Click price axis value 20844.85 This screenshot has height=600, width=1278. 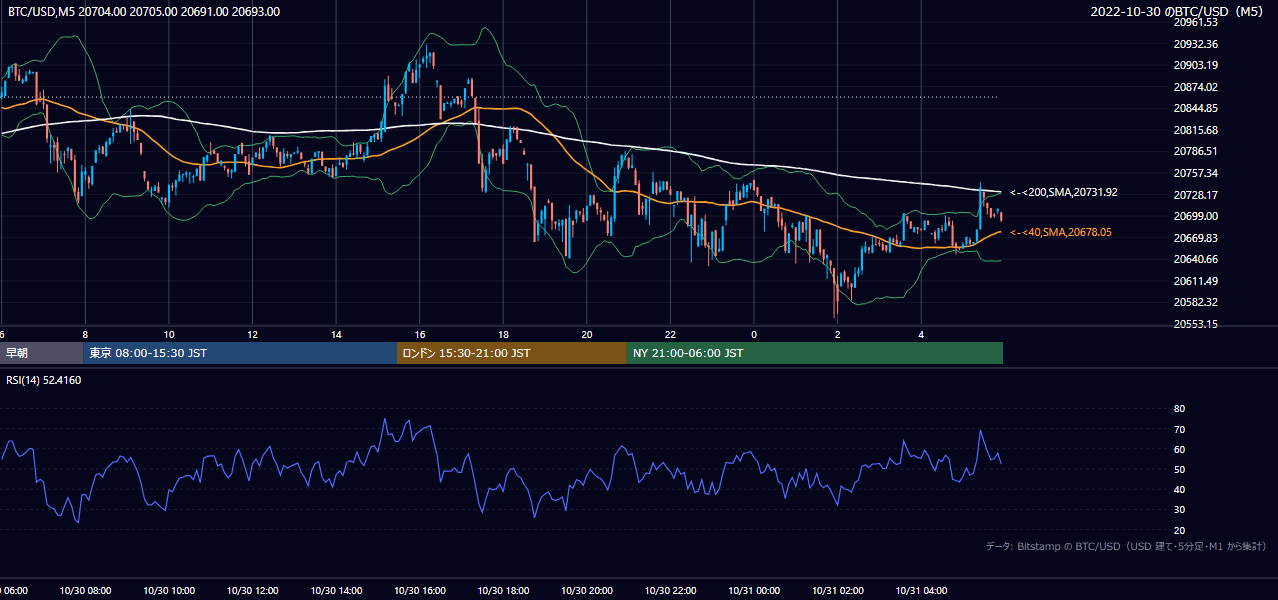coord(1195,108)
